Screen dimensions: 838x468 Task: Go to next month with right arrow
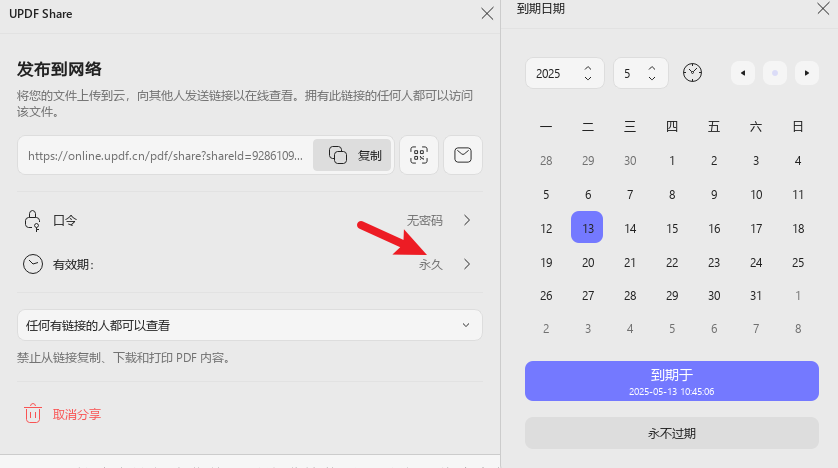pyautogui.click(x=807, y=73)
